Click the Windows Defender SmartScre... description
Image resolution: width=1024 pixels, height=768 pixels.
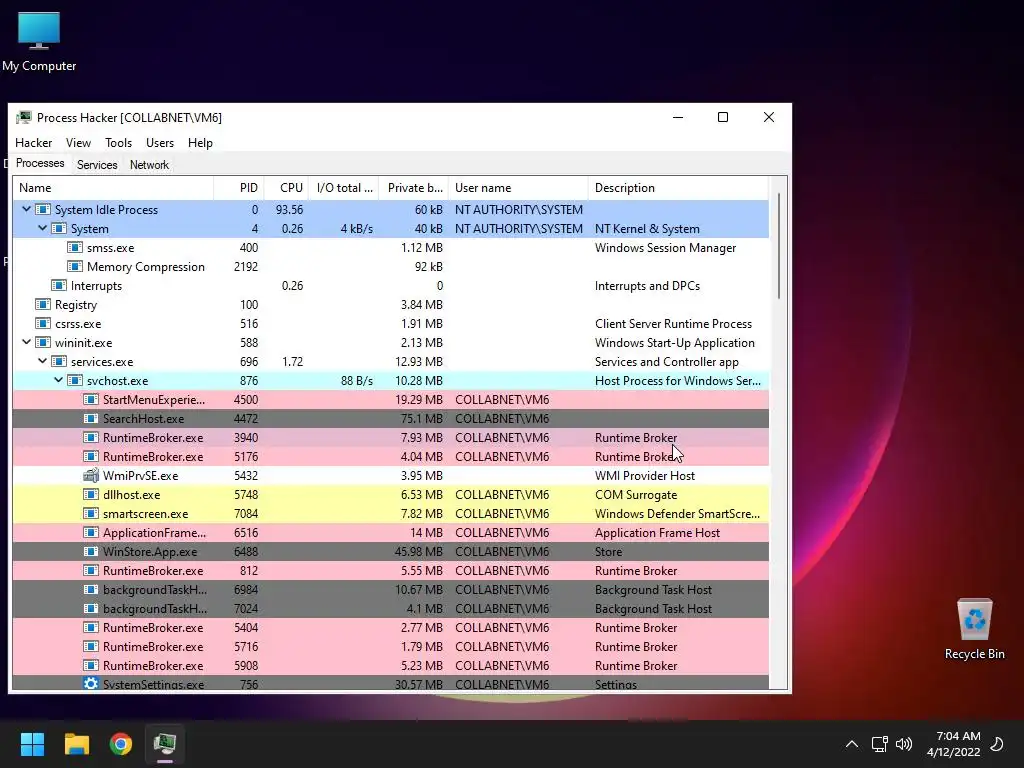[x=677, y=514]
